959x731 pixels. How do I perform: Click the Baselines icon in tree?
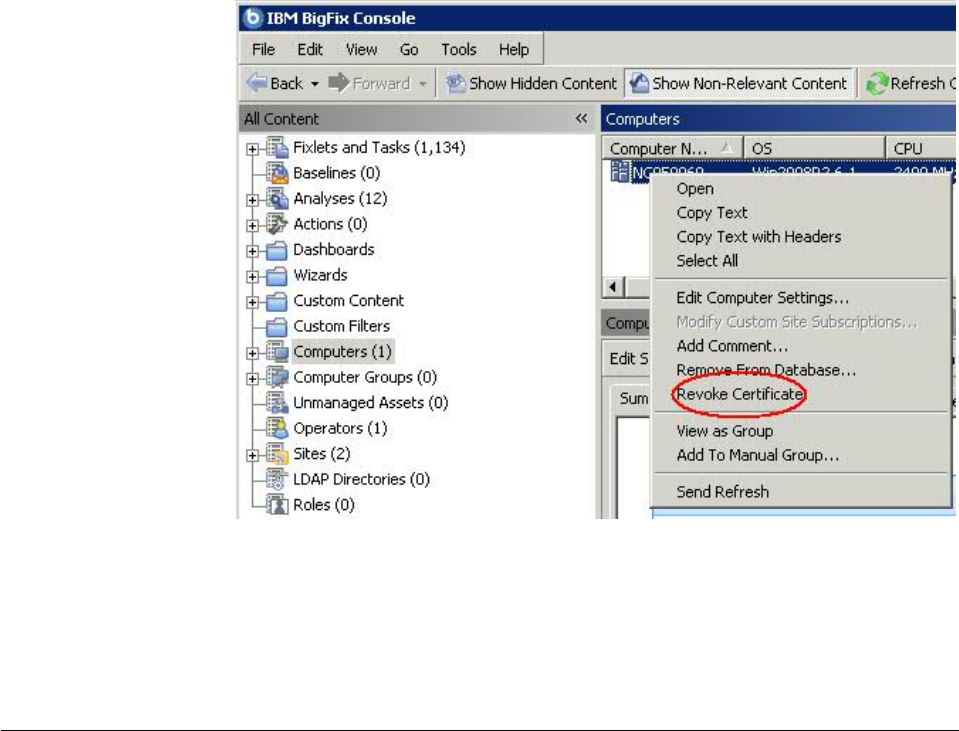coord(277,173)
